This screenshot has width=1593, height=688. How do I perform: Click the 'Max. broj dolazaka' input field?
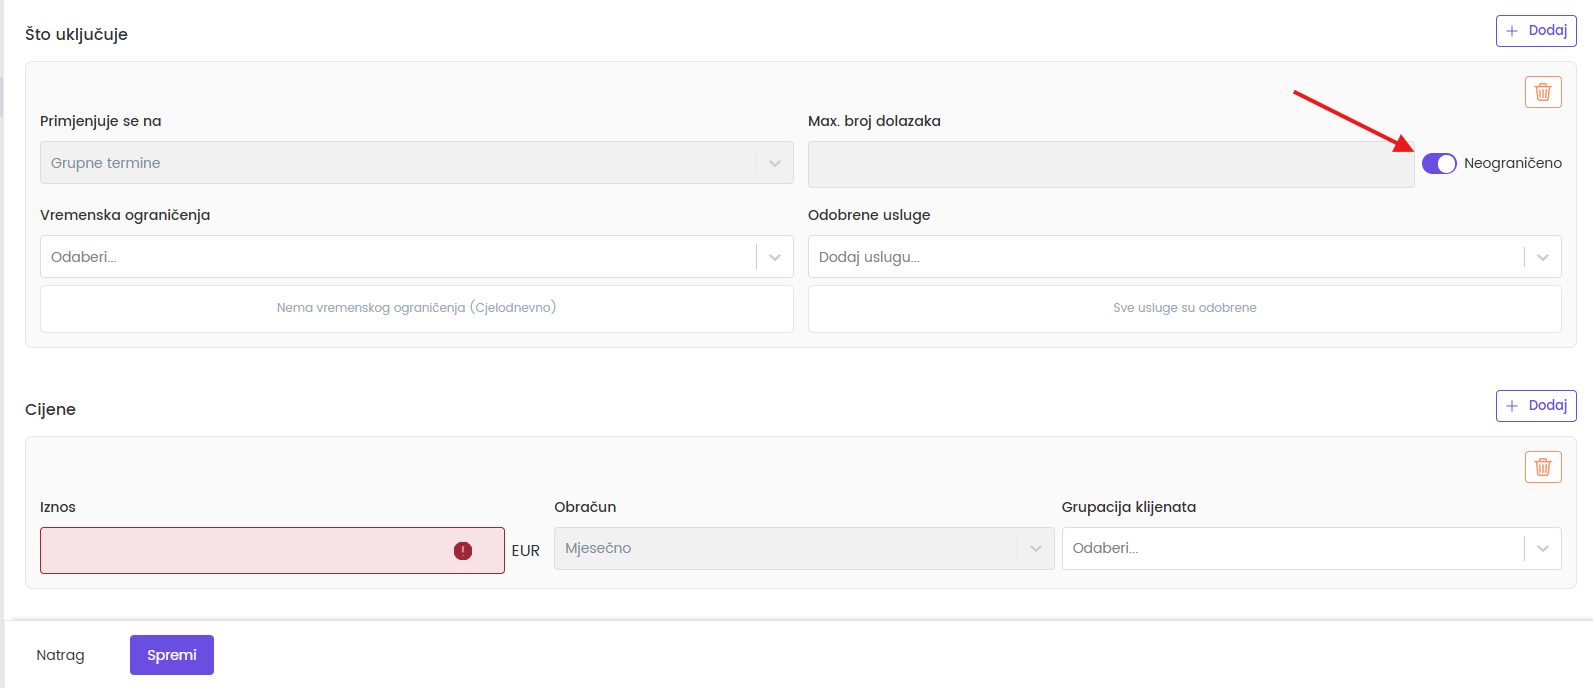tap(1110, 164)
